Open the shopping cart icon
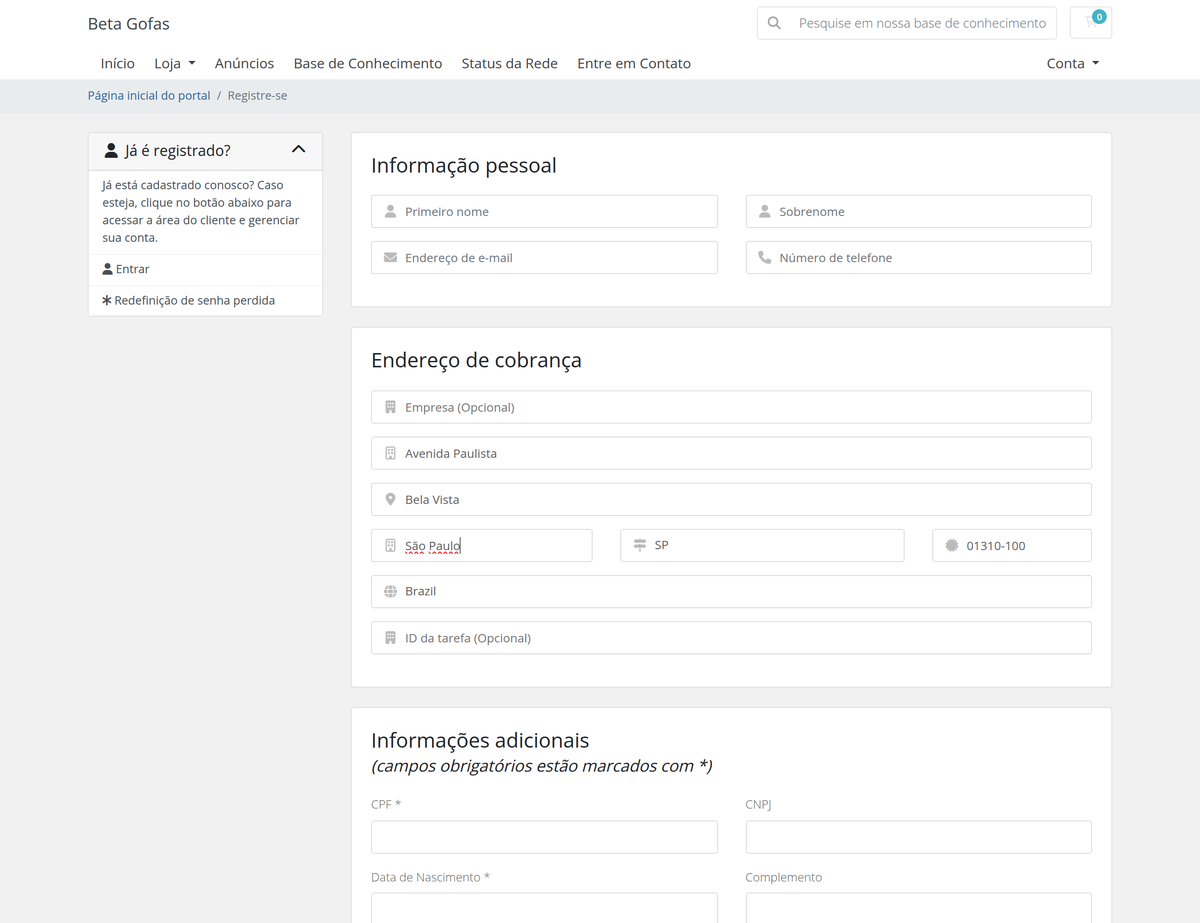The image size is (1200, 923). [1090, 23]
